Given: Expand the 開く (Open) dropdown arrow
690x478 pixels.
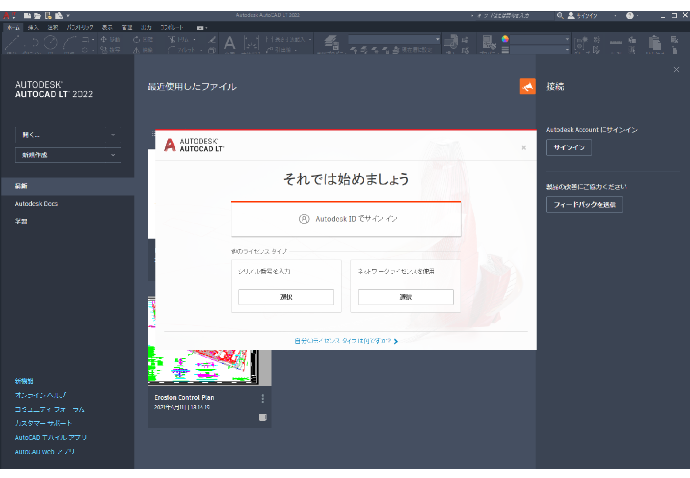Looking at the screenshot, I should tap(113, 135).
